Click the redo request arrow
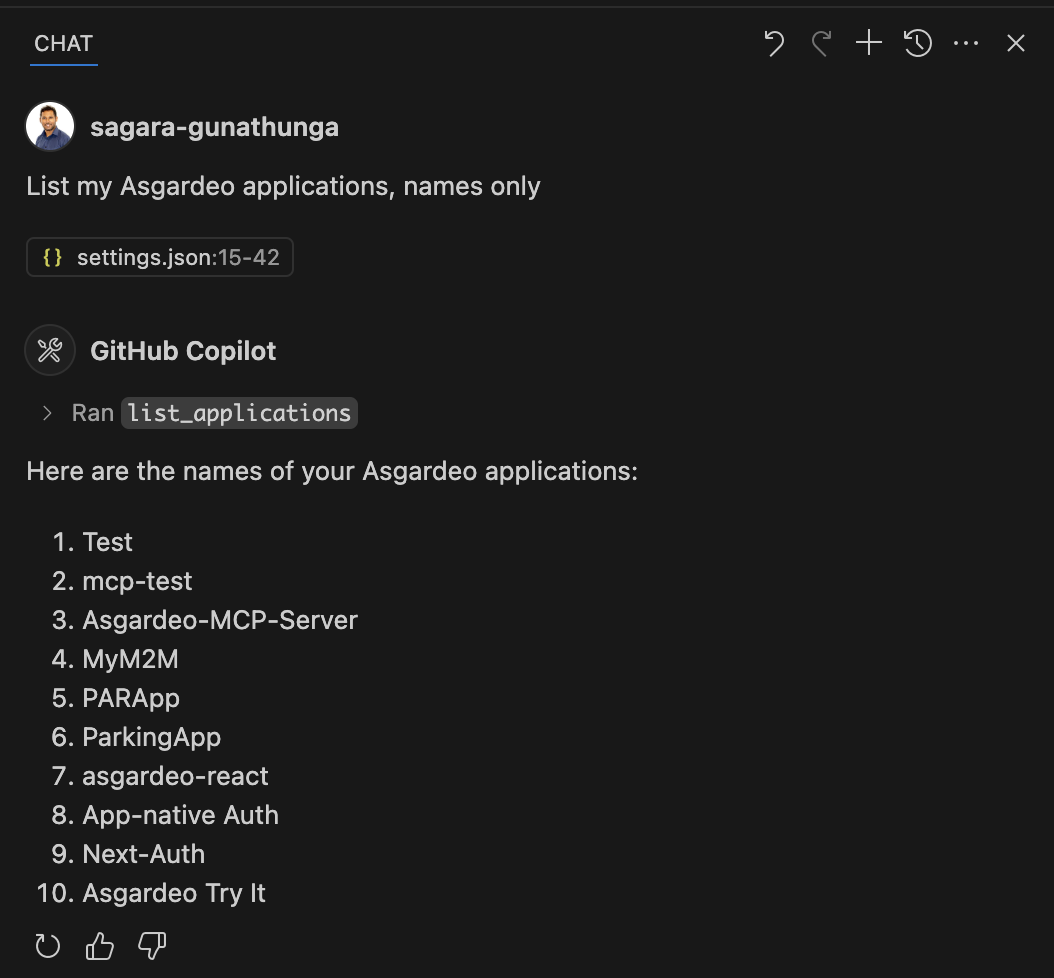The image size is (1054, 978). pos(821,44)
